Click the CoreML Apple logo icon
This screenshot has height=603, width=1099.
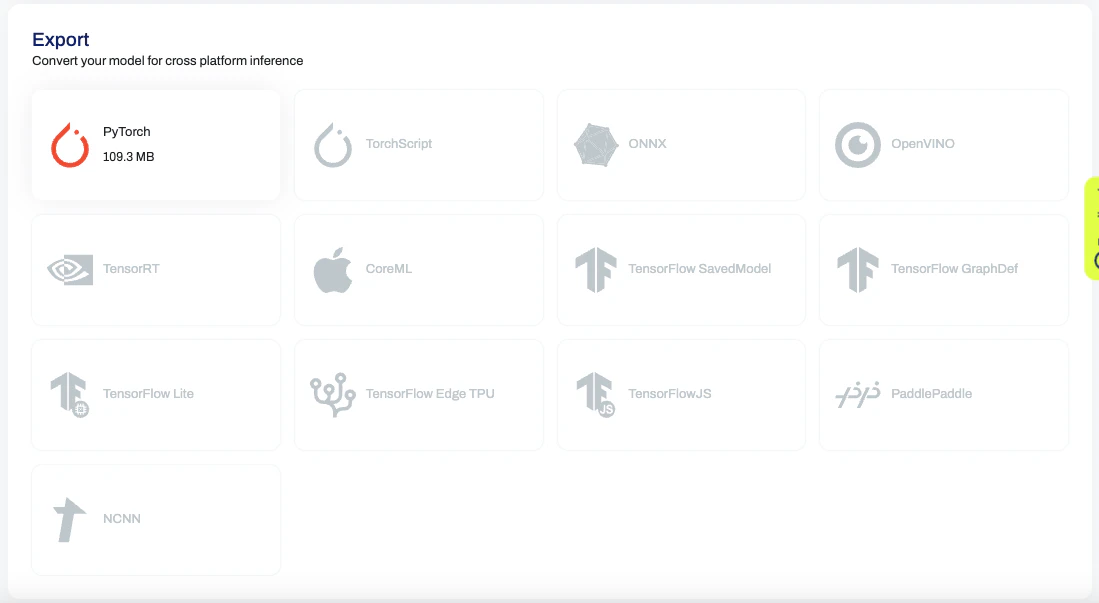pos(333,269)
